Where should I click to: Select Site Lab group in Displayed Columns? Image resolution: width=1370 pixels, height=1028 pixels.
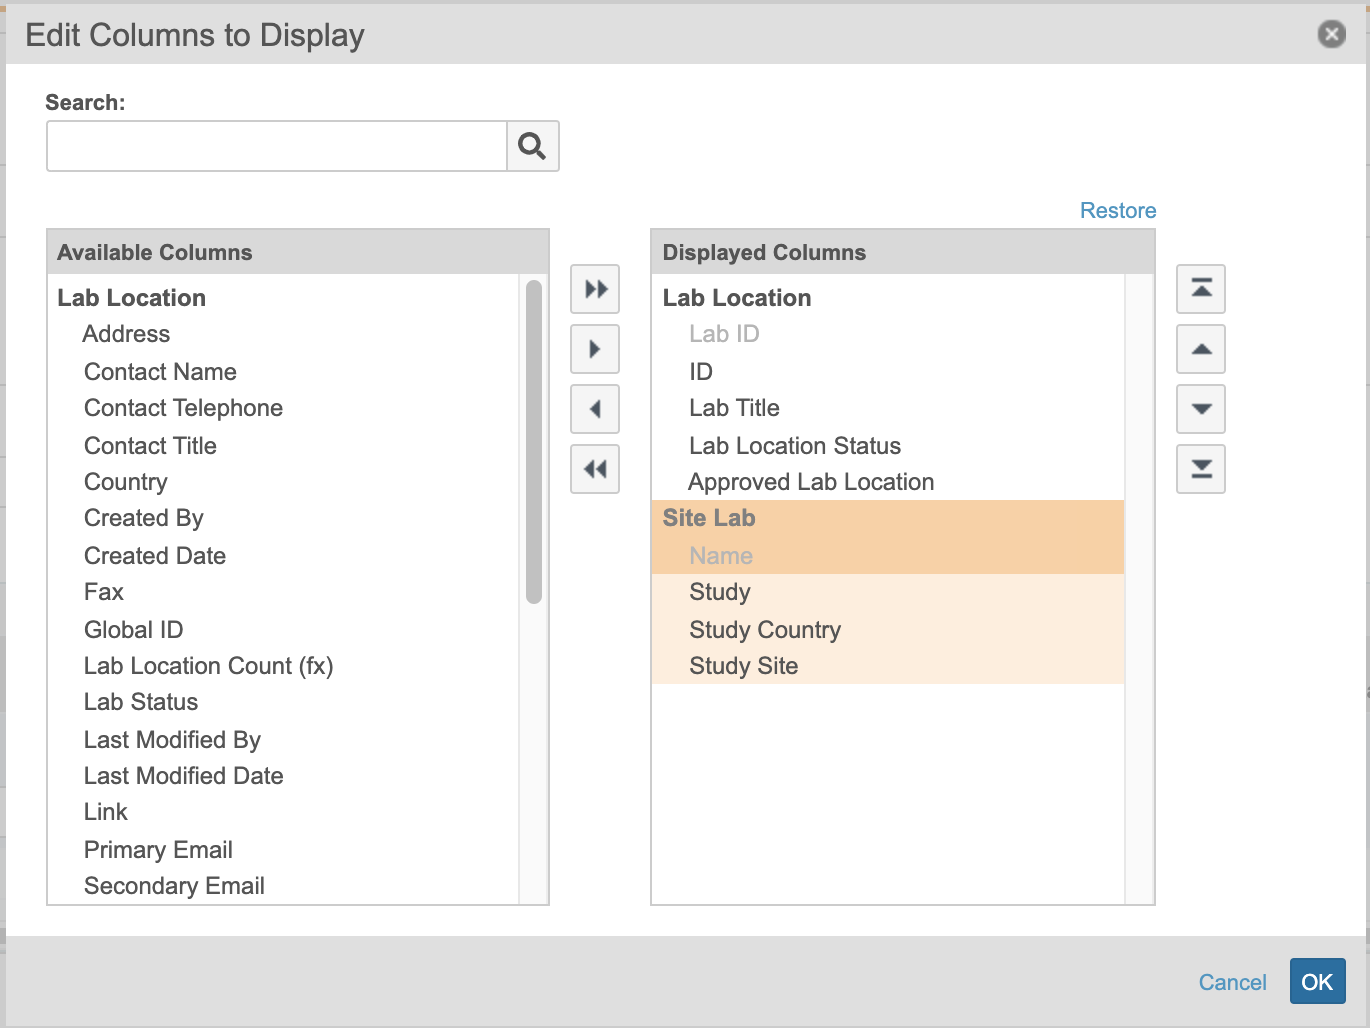coord(709,518)
